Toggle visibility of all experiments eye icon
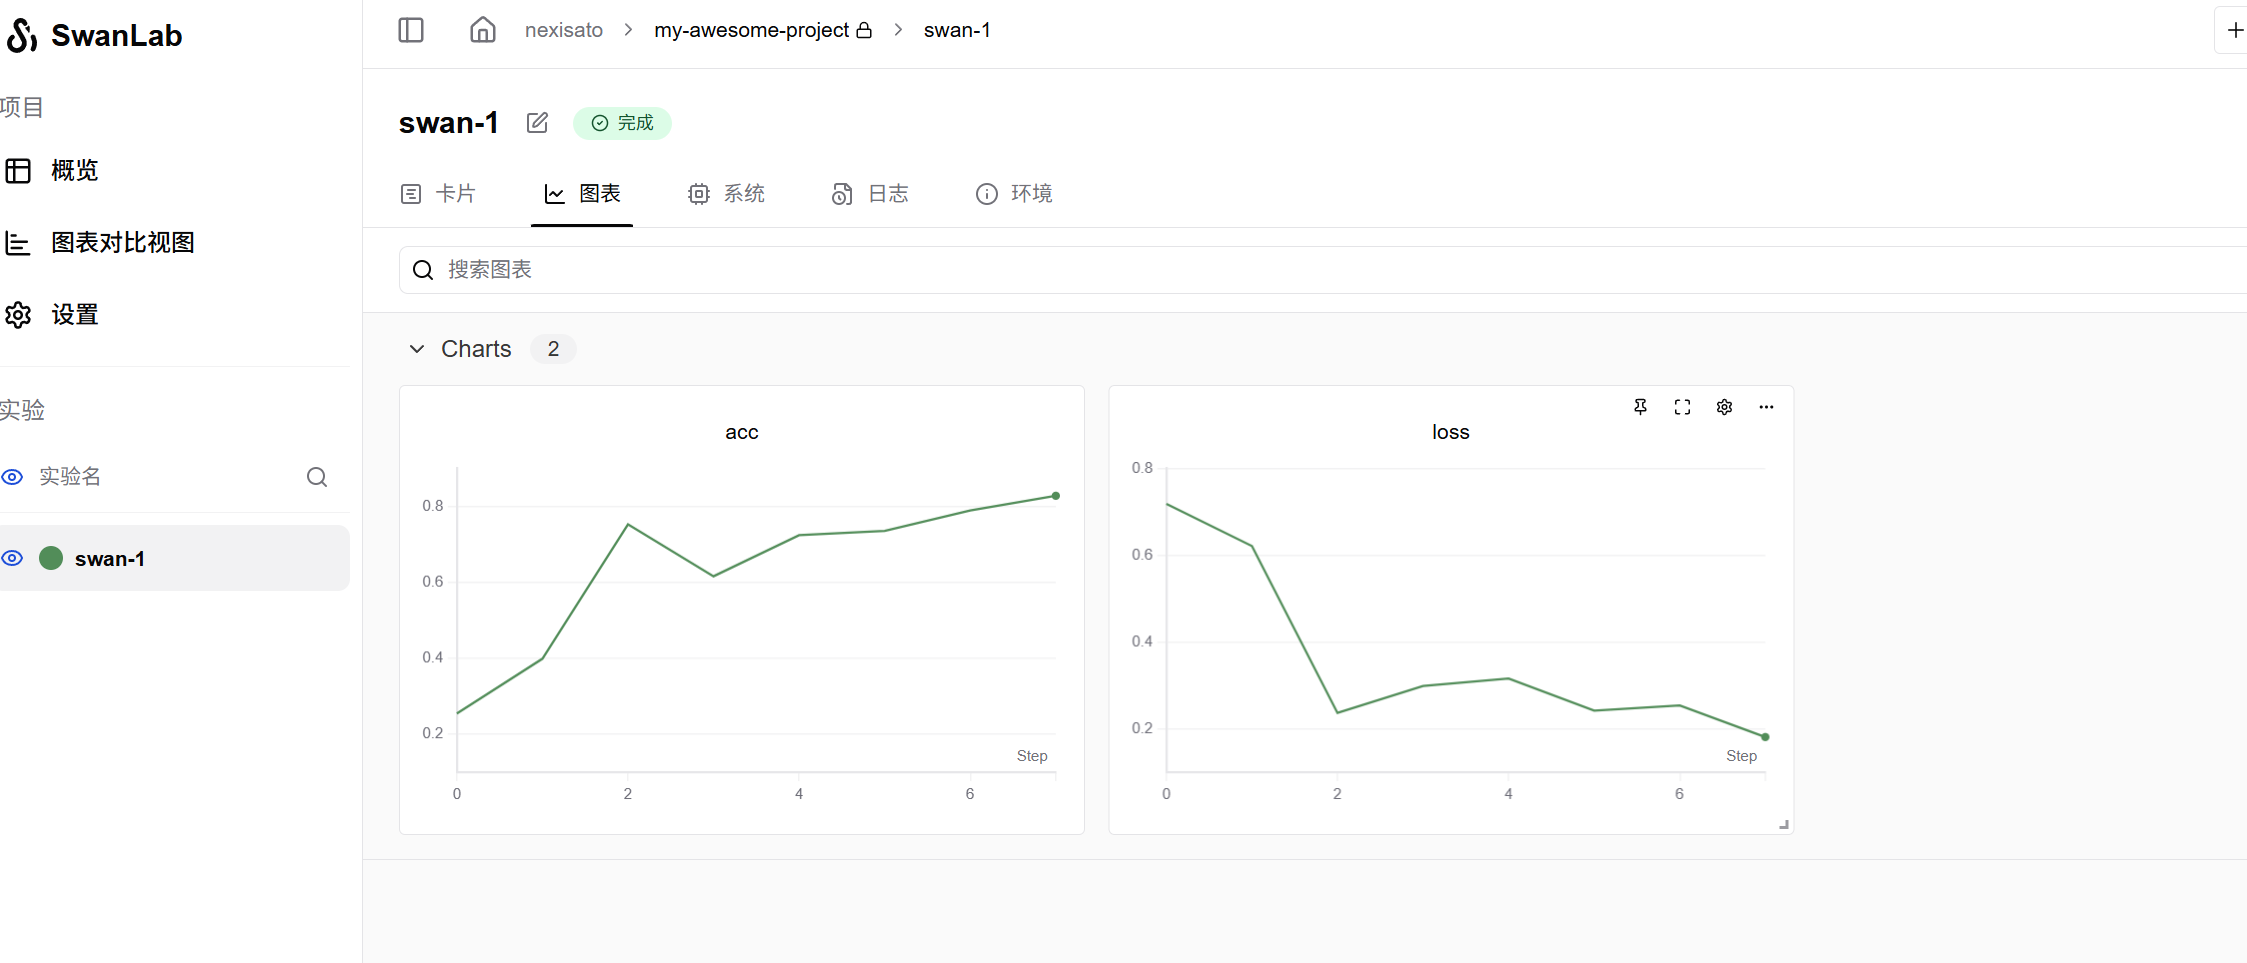Image resolution: width=2247 pixels, height=963 pixels. pyautogui.click(x=12, y=477)
